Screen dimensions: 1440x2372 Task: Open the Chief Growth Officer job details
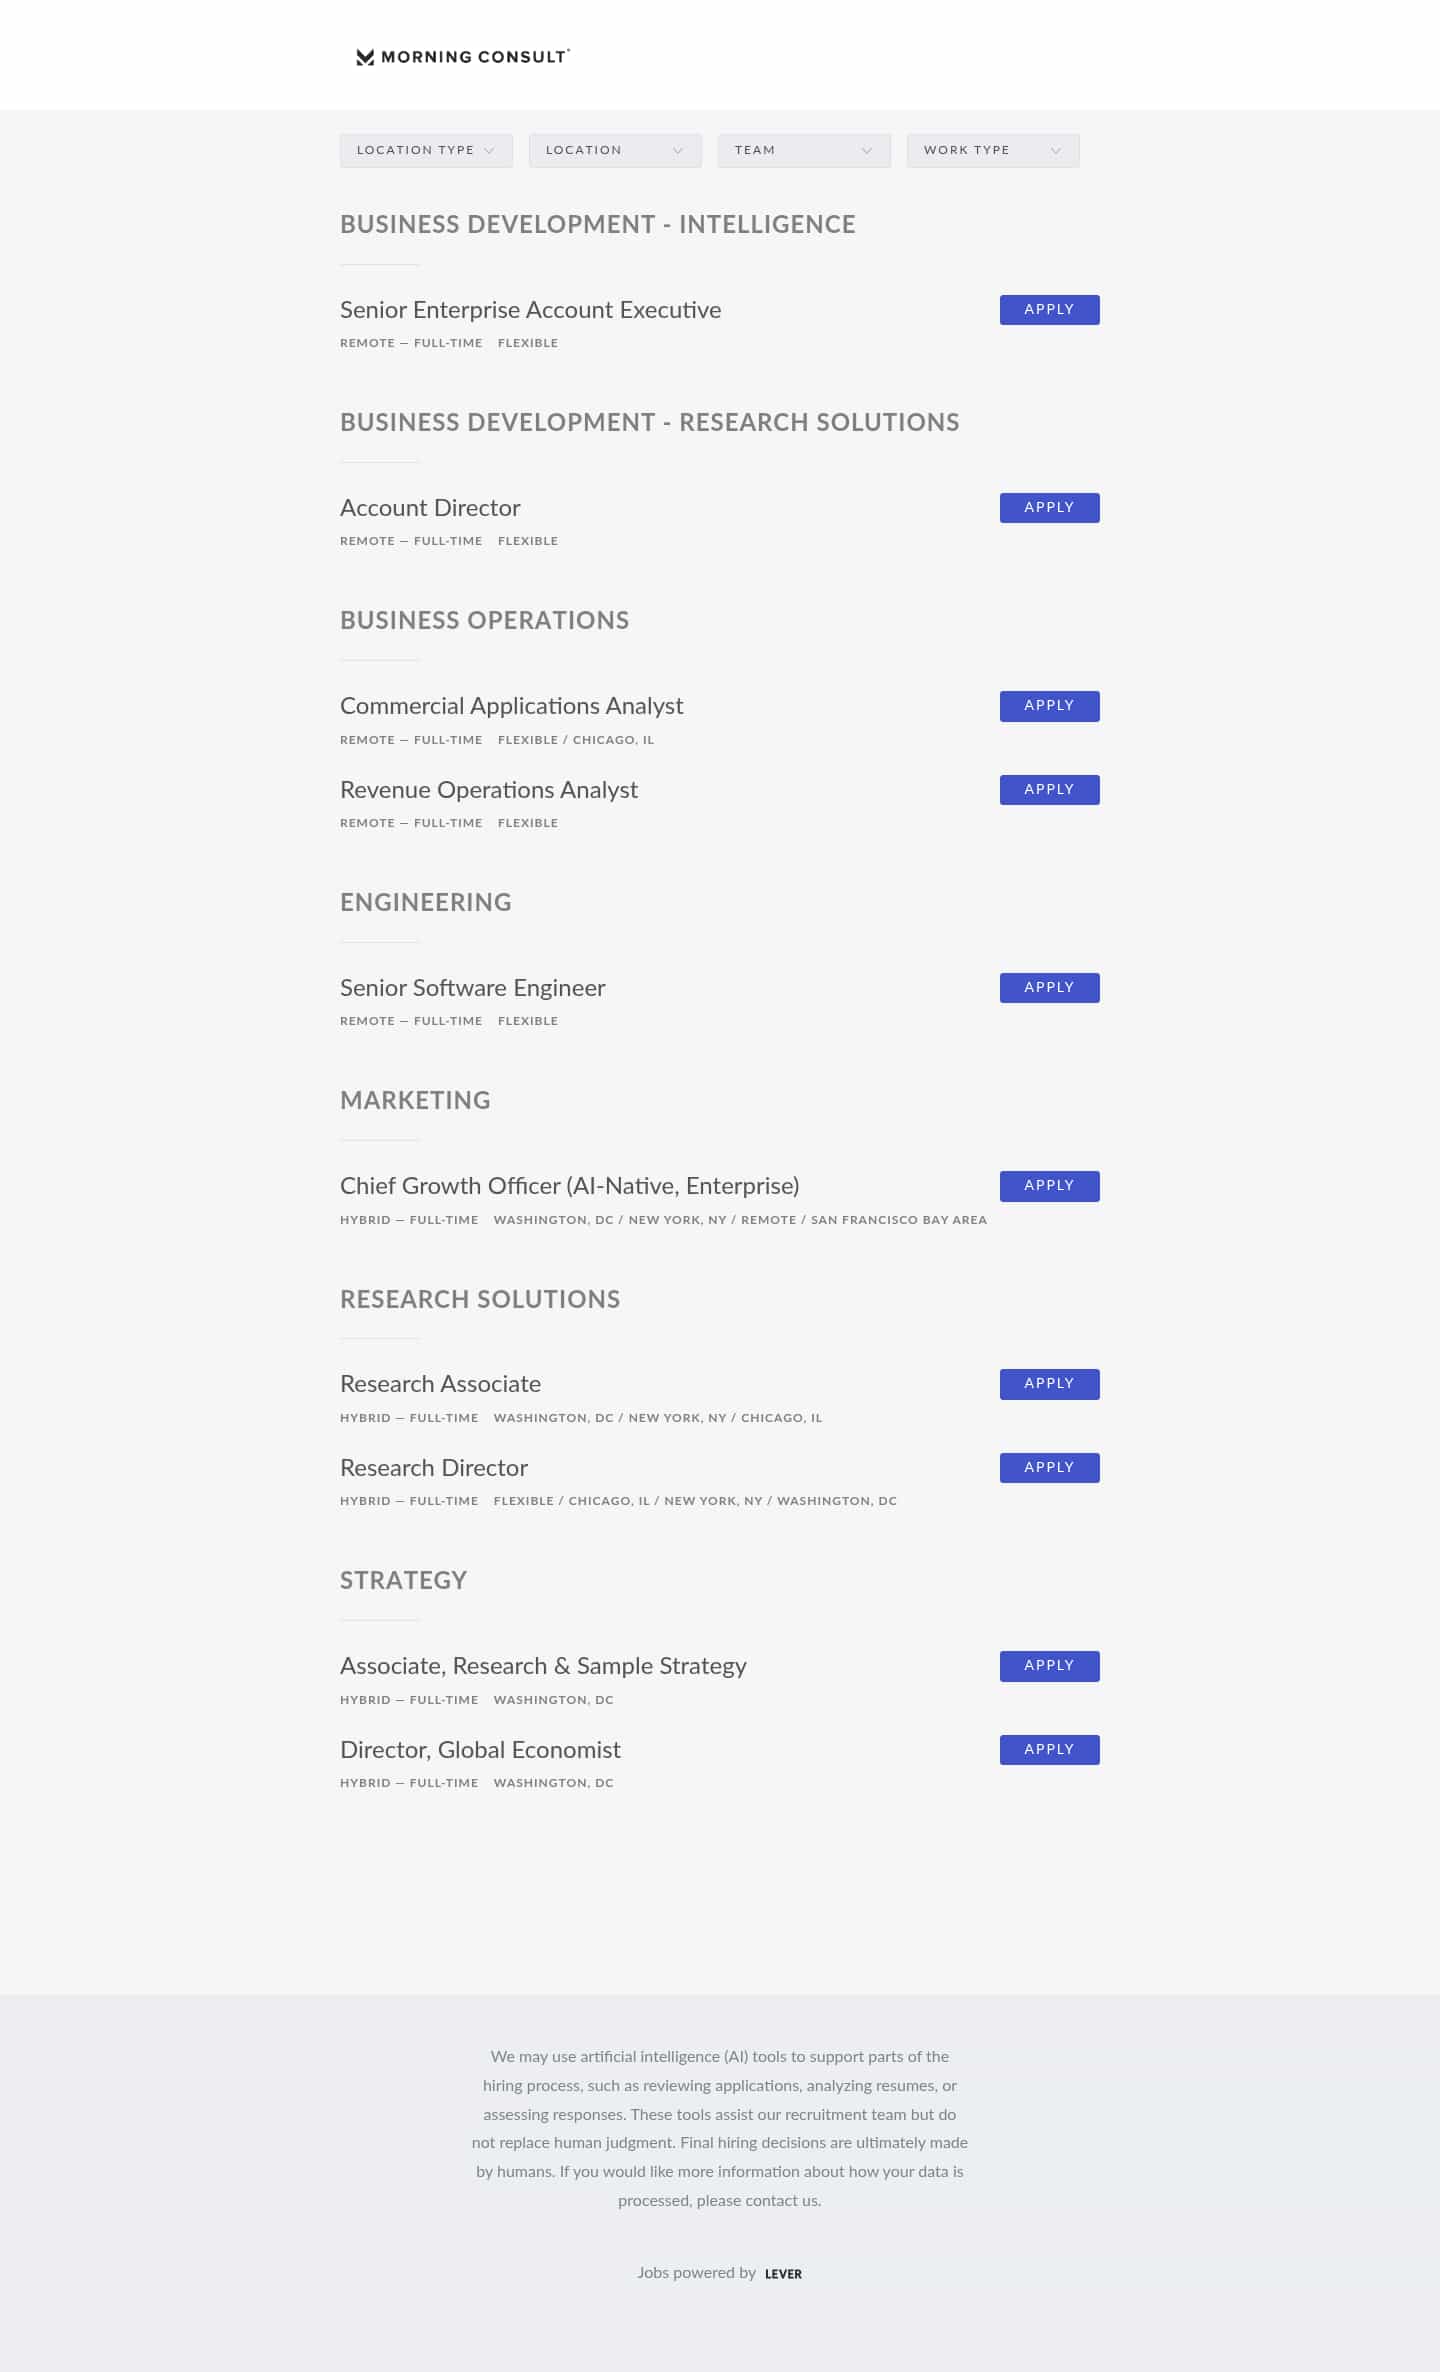pos(570,1186)
